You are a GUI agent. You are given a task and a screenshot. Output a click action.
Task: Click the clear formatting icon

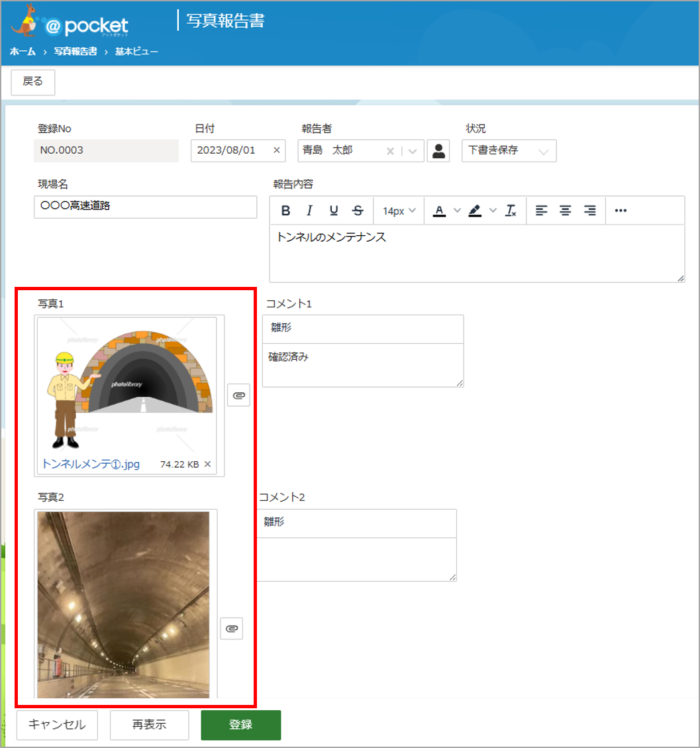coord(510,211)
